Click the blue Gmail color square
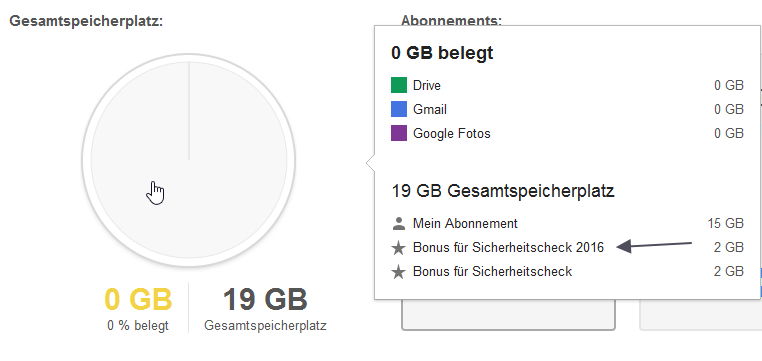 click(398, 109)
